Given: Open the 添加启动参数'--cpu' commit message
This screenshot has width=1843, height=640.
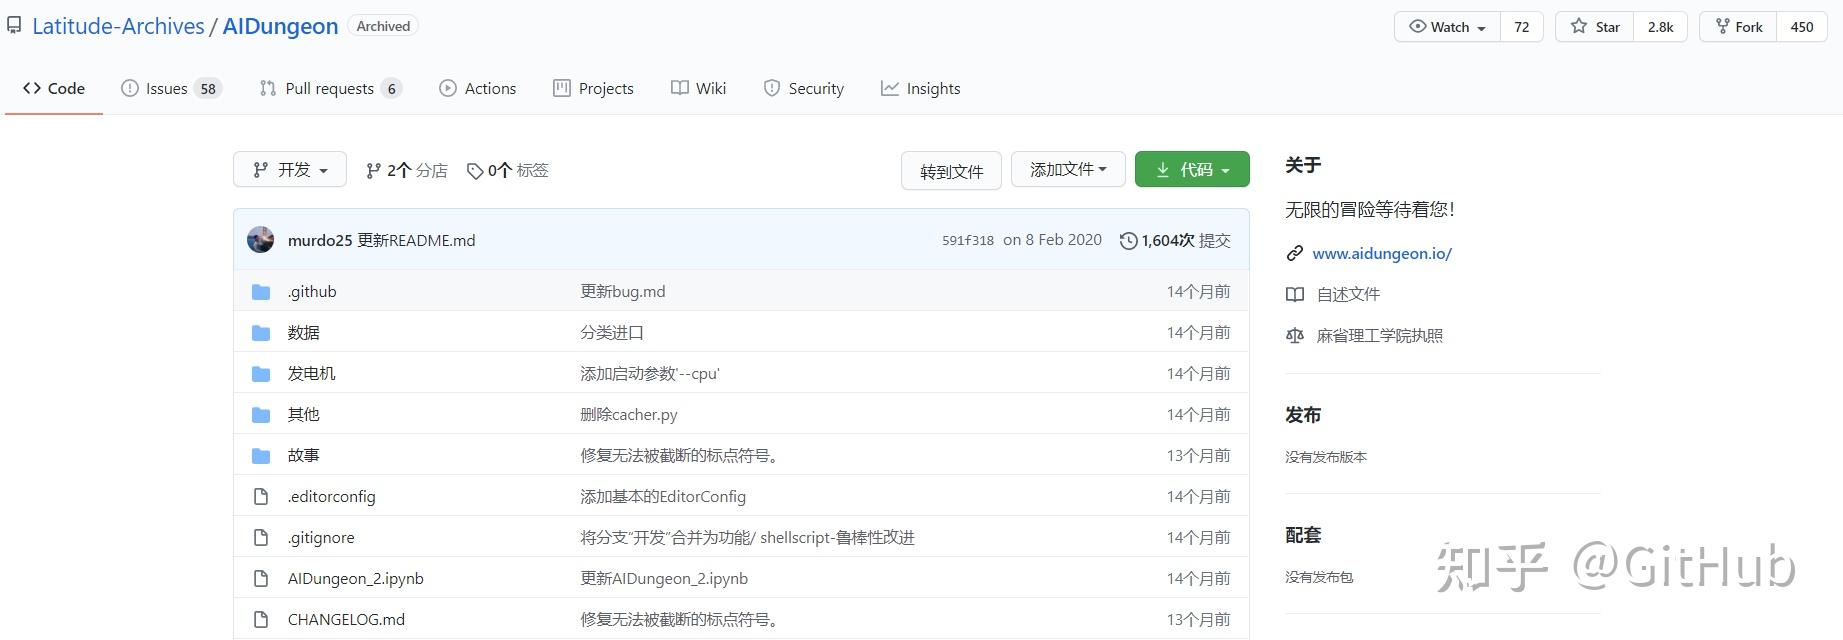Looking at the screenshot, I should click(650, 373).
